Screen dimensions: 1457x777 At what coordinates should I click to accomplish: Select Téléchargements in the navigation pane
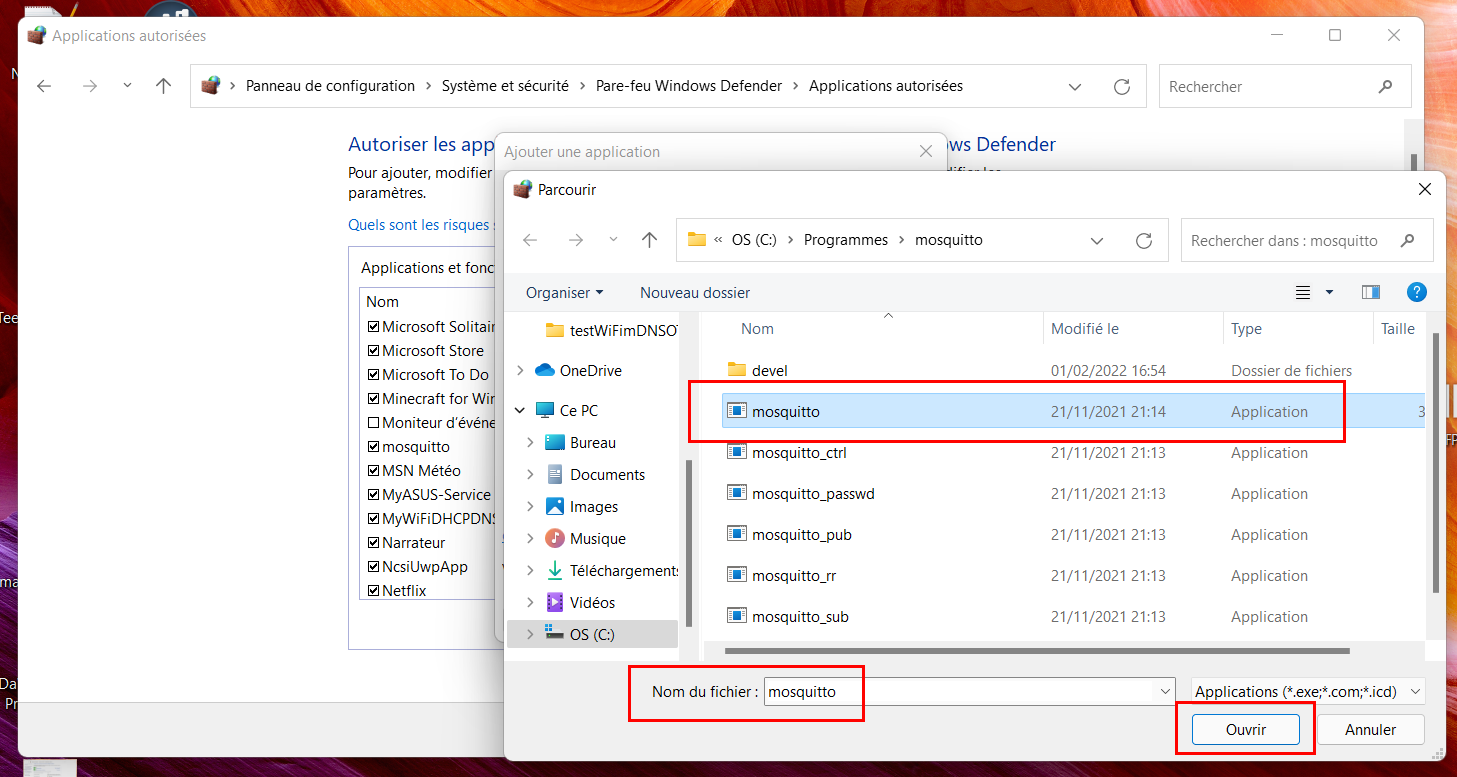[612, 570]
